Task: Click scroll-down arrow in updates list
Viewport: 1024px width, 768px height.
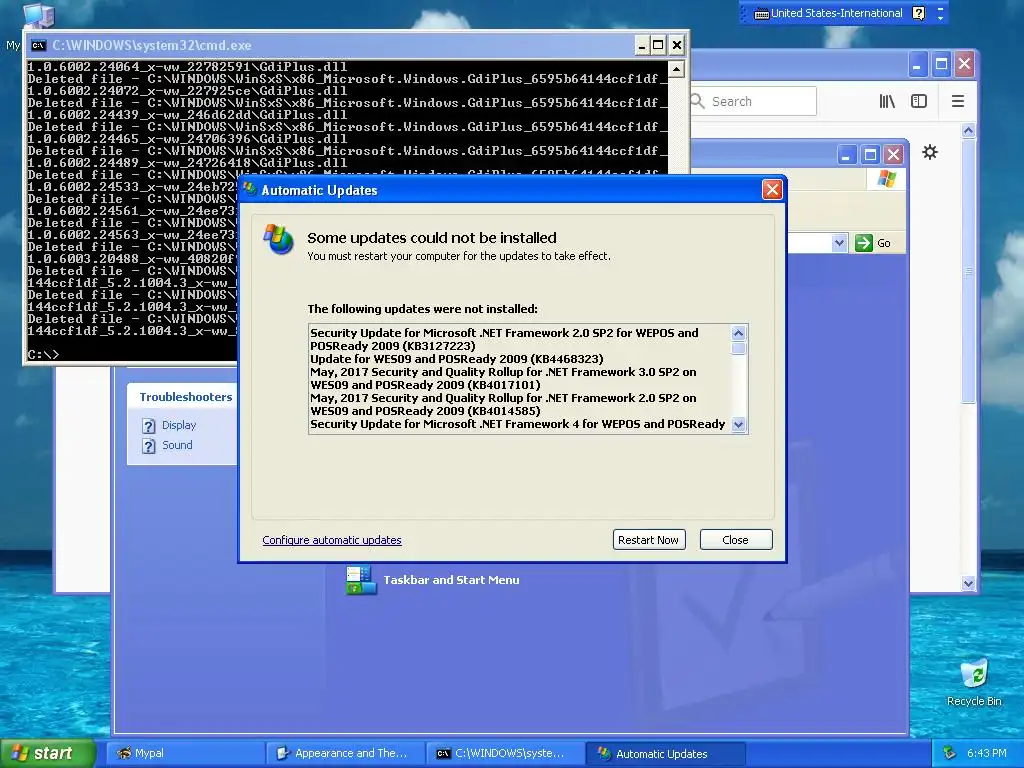Action: tap(739, 424)
